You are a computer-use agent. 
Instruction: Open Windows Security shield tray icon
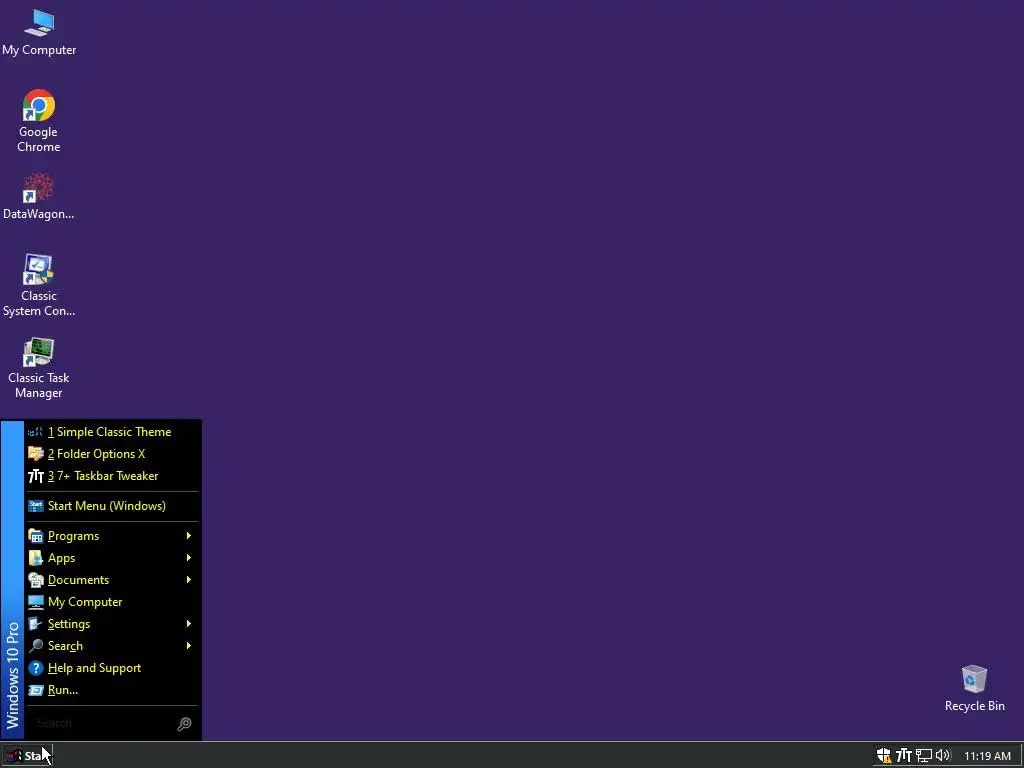click(884, 756)
